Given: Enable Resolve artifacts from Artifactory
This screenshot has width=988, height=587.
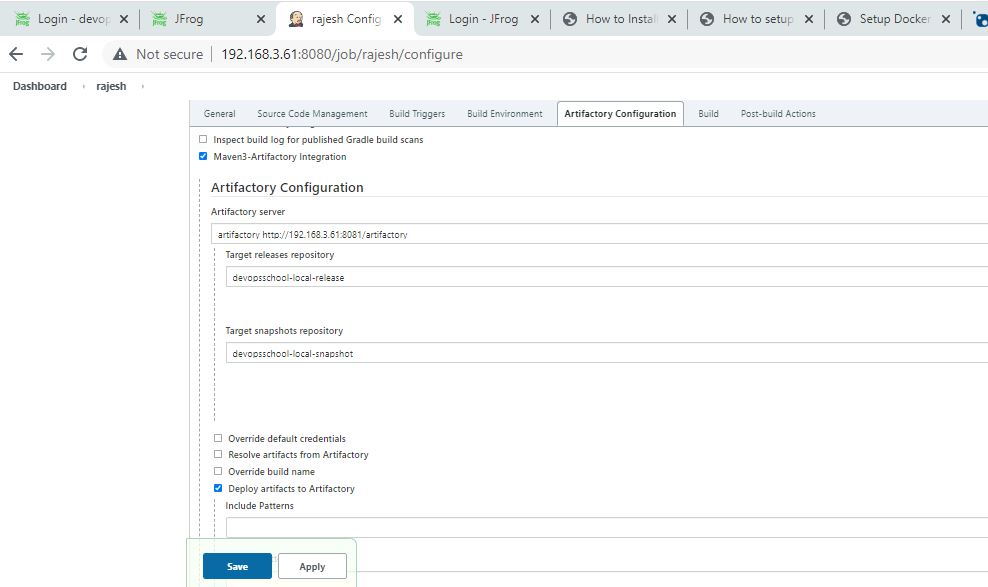Looking at the screenshot, I should pyautogui.click(x=218, y=454).
